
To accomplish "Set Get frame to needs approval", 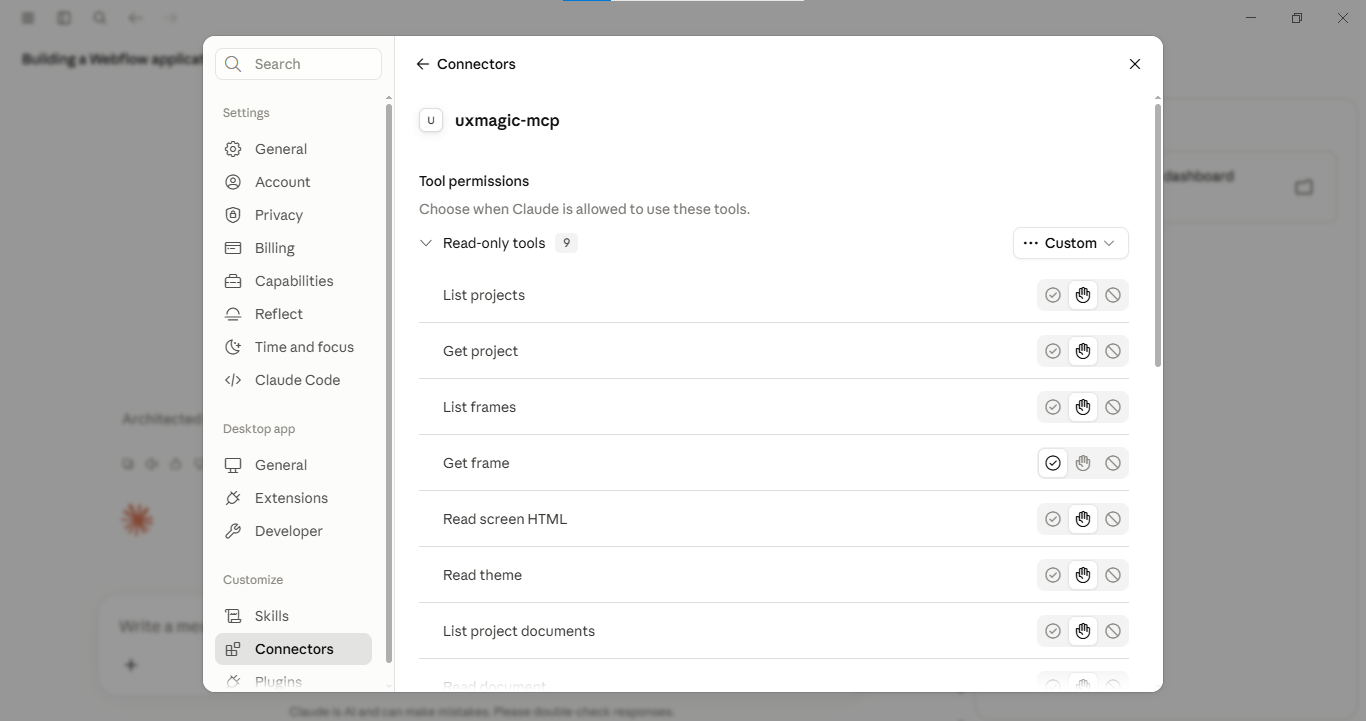I will tap(1083, 463).
